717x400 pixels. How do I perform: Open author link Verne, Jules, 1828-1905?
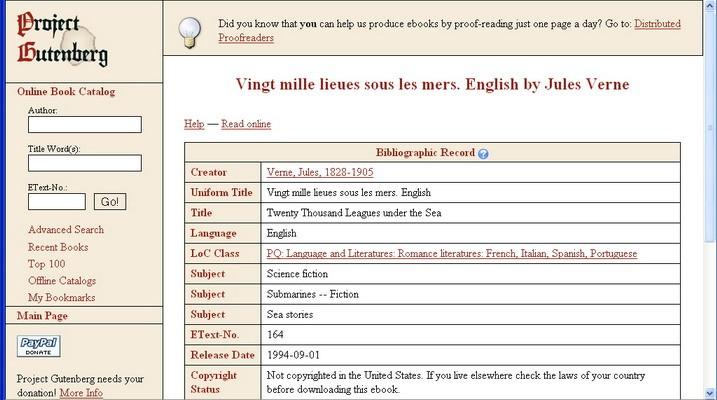[x=320, y=172]
